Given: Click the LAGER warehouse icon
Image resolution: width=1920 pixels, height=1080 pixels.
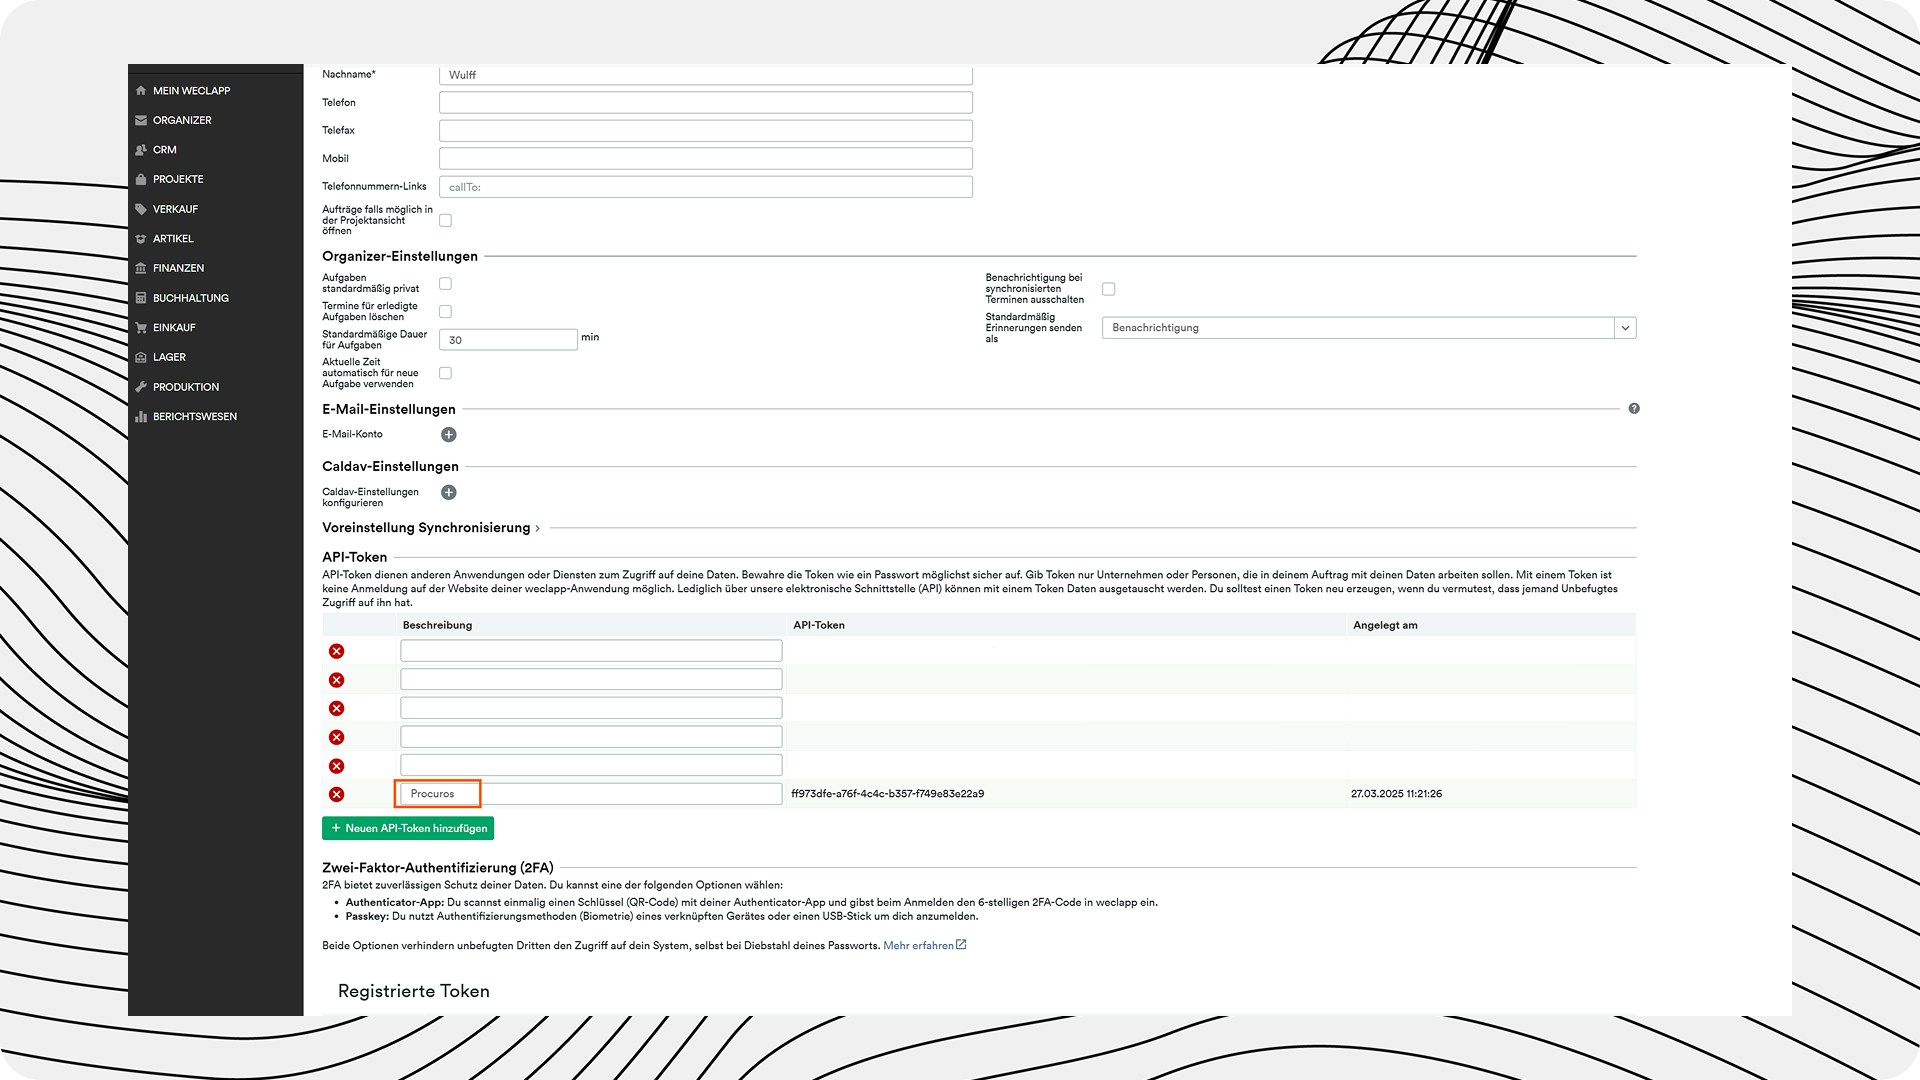Looking at the screenshot, I should click(141, 357).
